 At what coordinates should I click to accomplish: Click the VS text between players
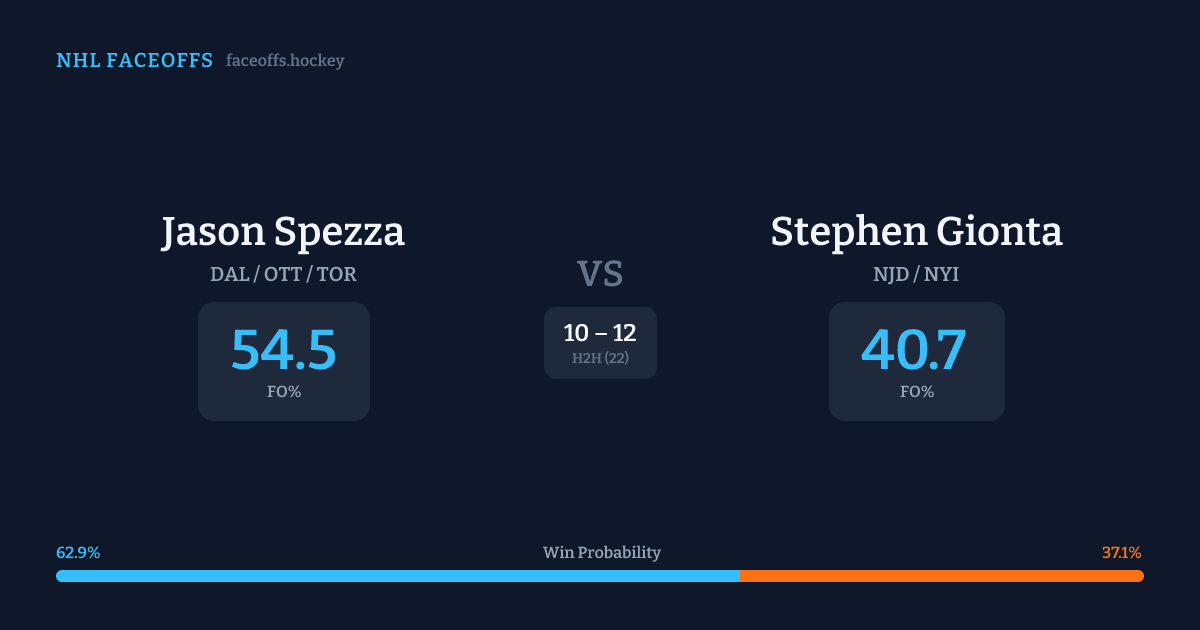coord(600,274)
